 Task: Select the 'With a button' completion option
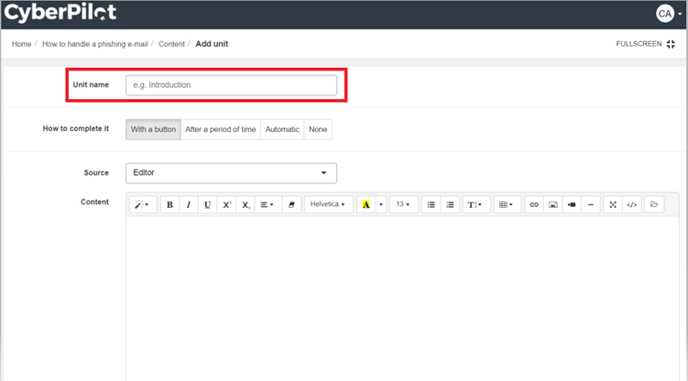point(153,129)
